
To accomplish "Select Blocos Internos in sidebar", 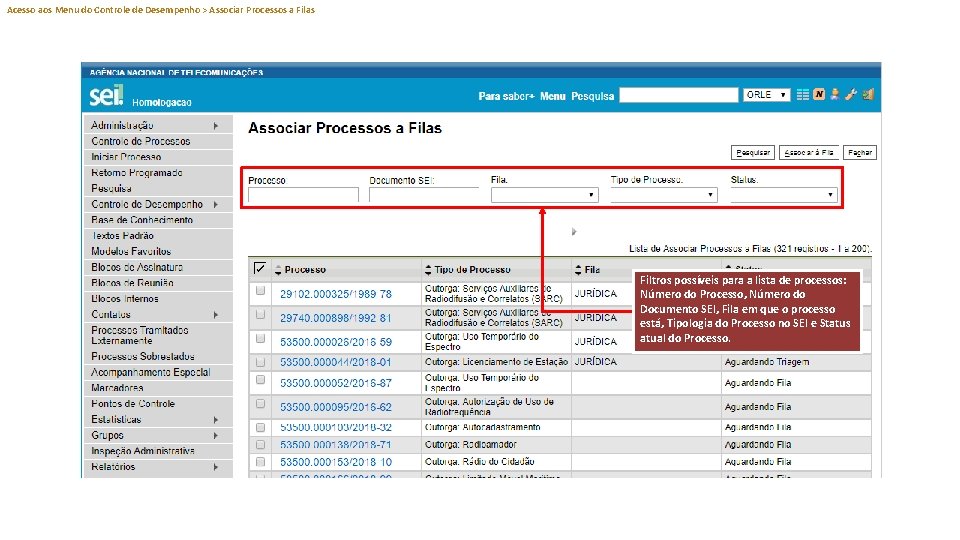I will pos(158,299).
